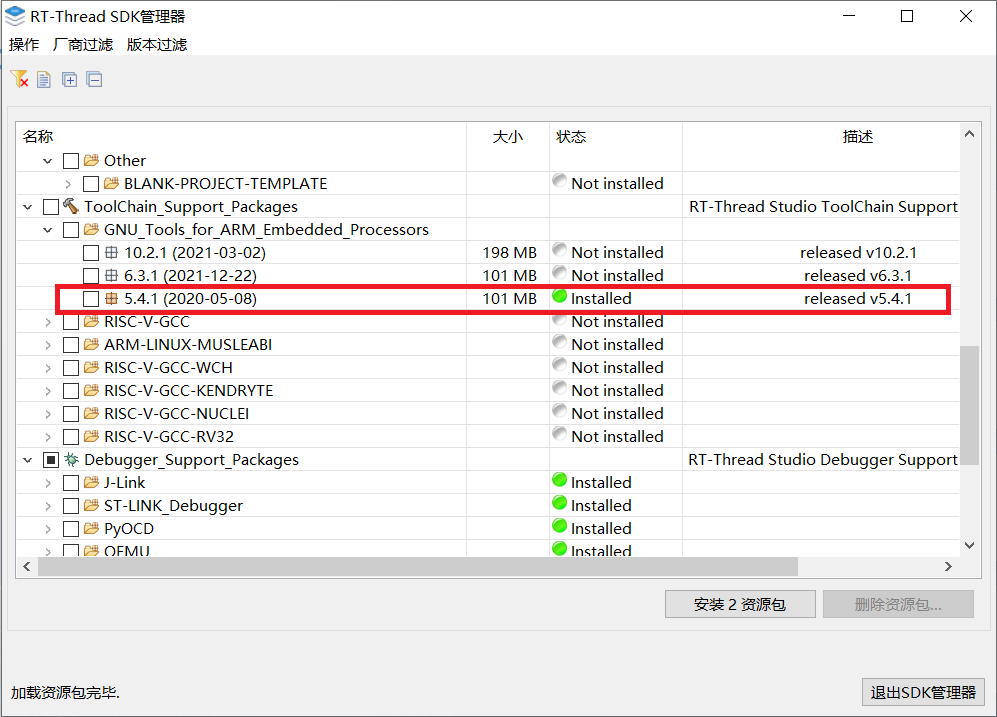Click the folder icon beside ST-LINK_Debugger
Screen dimensions: 997x717
tap(92, 505)
